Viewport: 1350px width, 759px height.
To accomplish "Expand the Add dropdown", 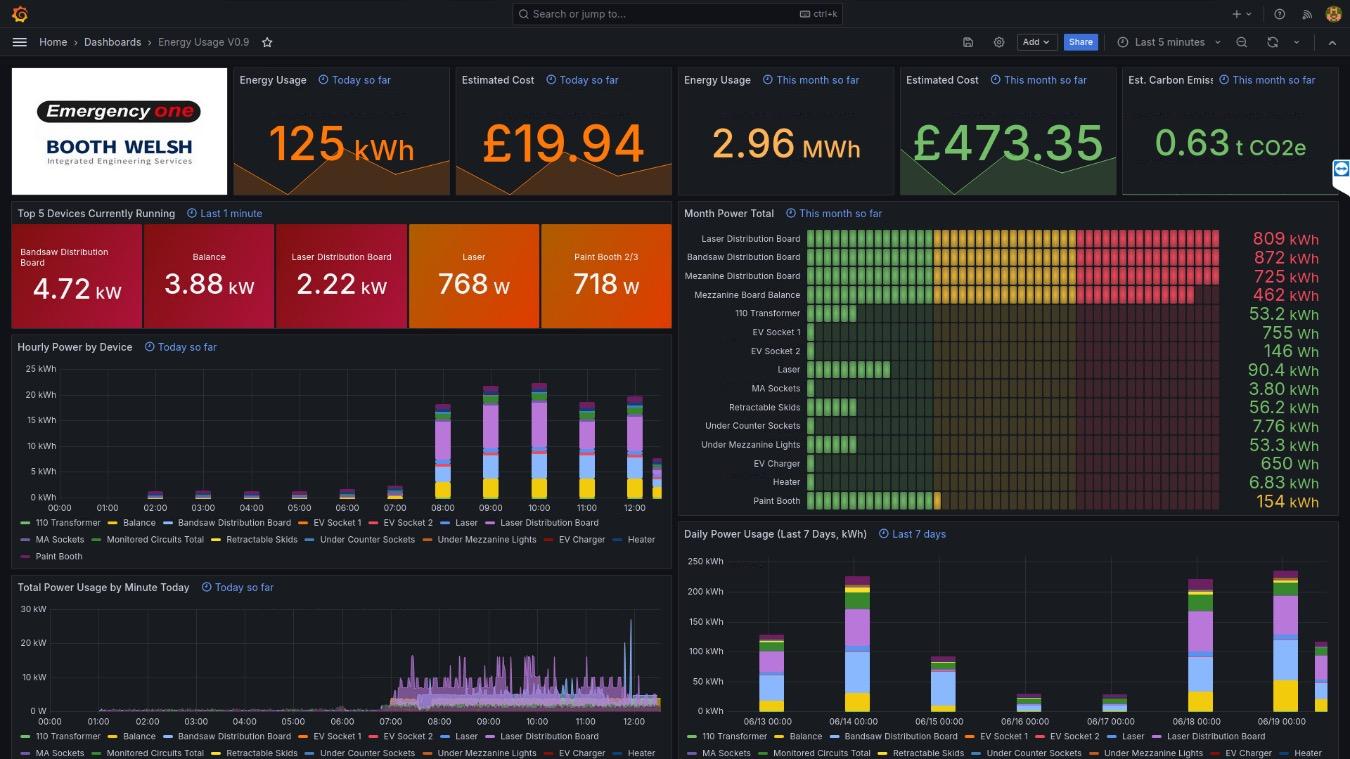I will [x=1036, y=42].
